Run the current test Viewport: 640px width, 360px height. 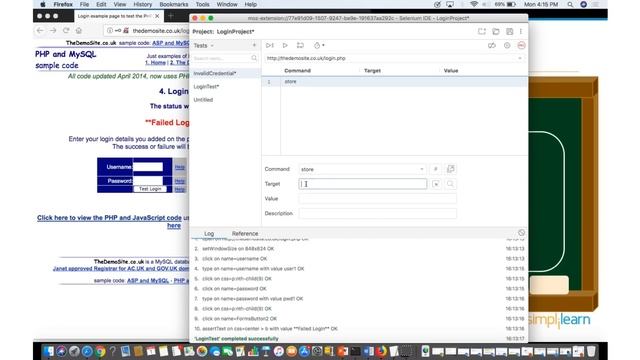point(285,45)
